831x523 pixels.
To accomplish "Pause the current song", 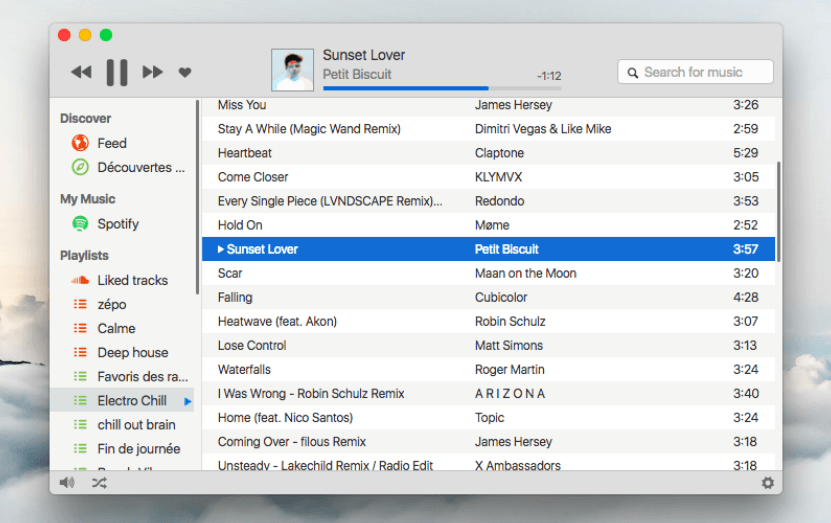I will (117, 72).
